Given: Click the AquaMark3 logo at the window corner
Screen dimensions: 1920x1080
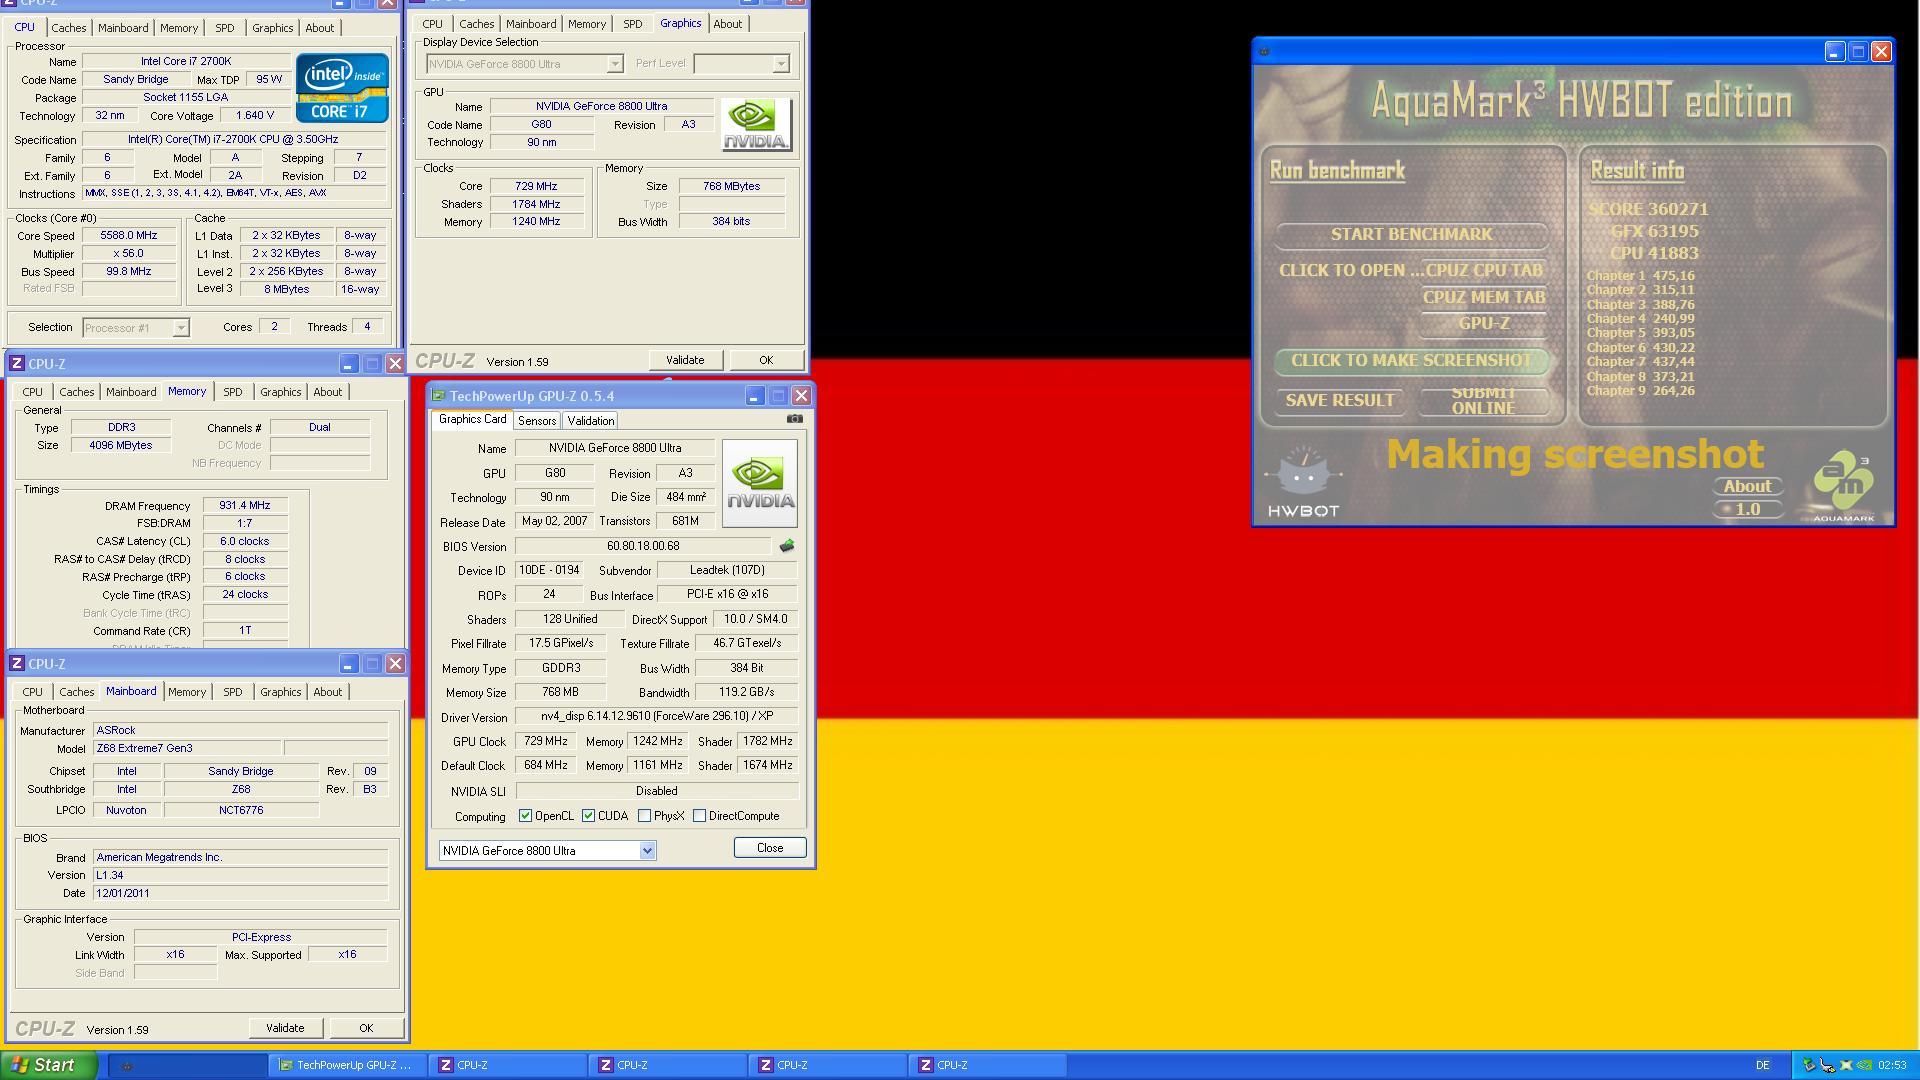Looking at the screenshot, I should (x=1843, y=487).
